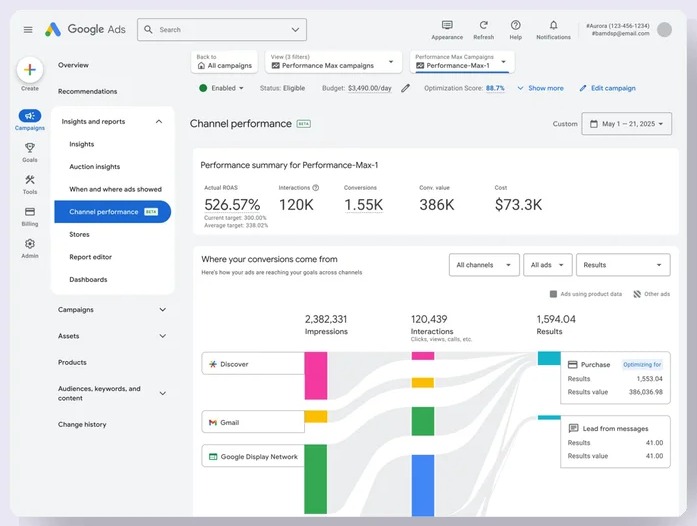Screen dimensions: 697x526
Task: Click the Lead from messages icon
Action: [573, 428]
